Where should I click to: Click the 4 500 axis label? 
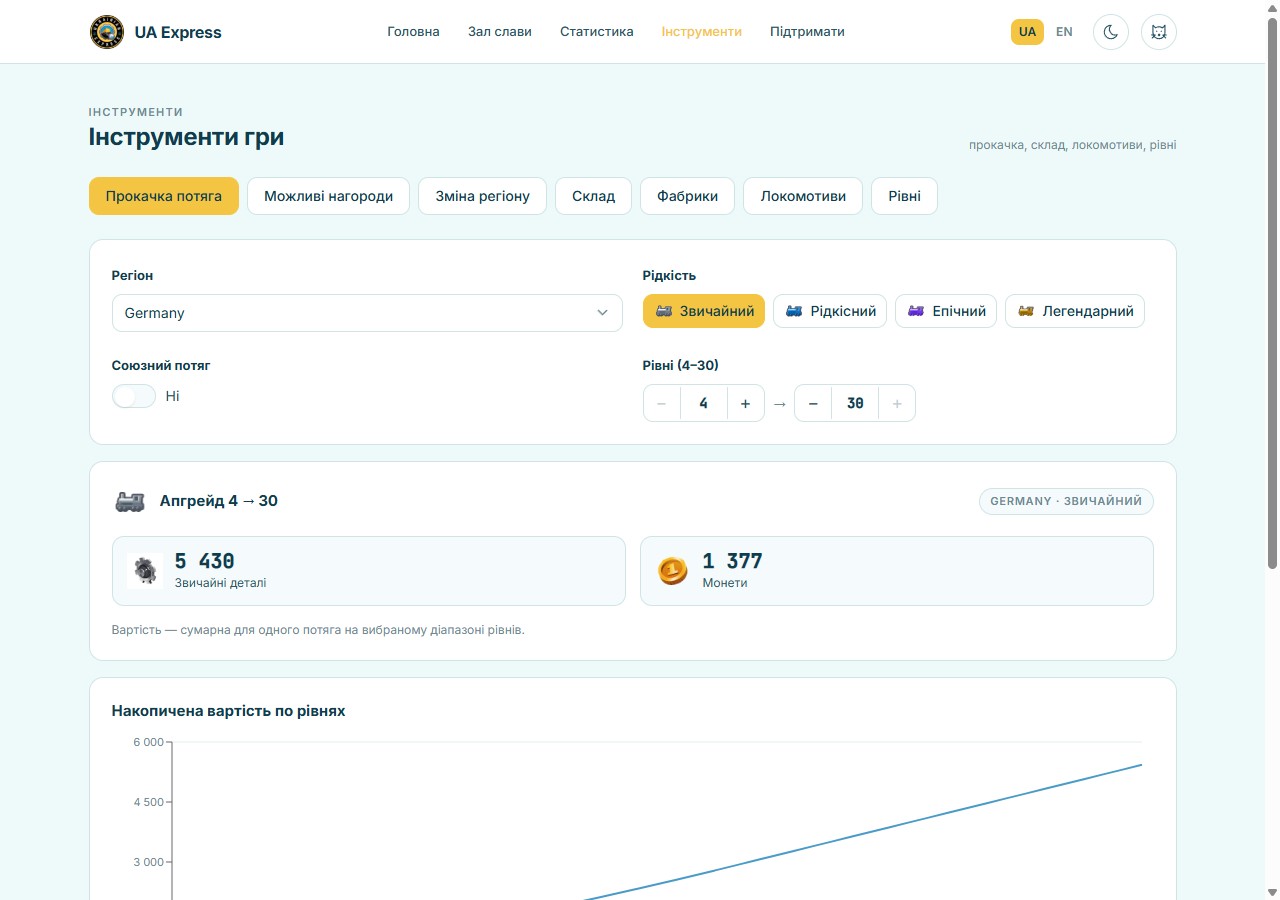coord(148,802)
